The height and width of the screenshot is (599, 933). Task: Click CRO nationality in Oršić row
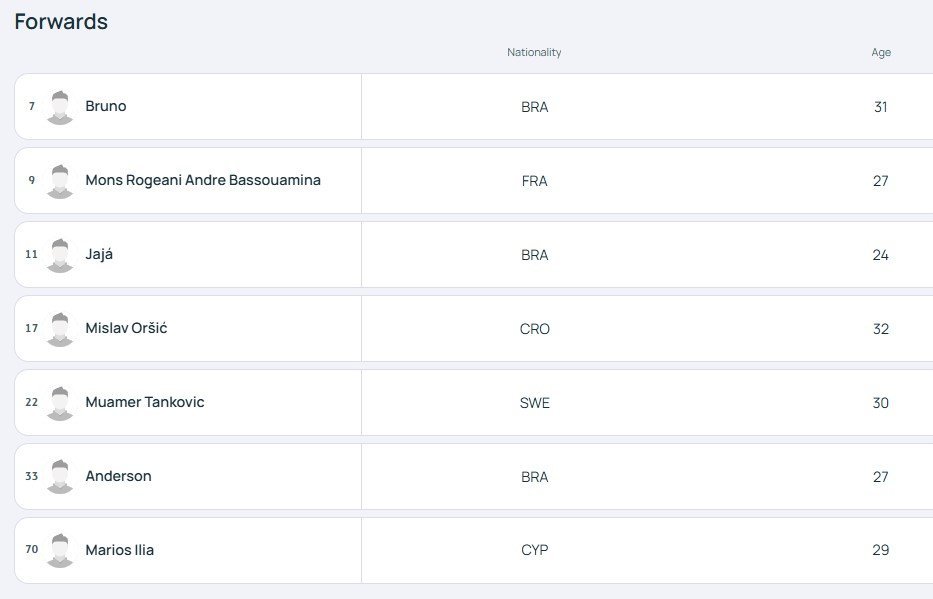[x=534, y=329]
